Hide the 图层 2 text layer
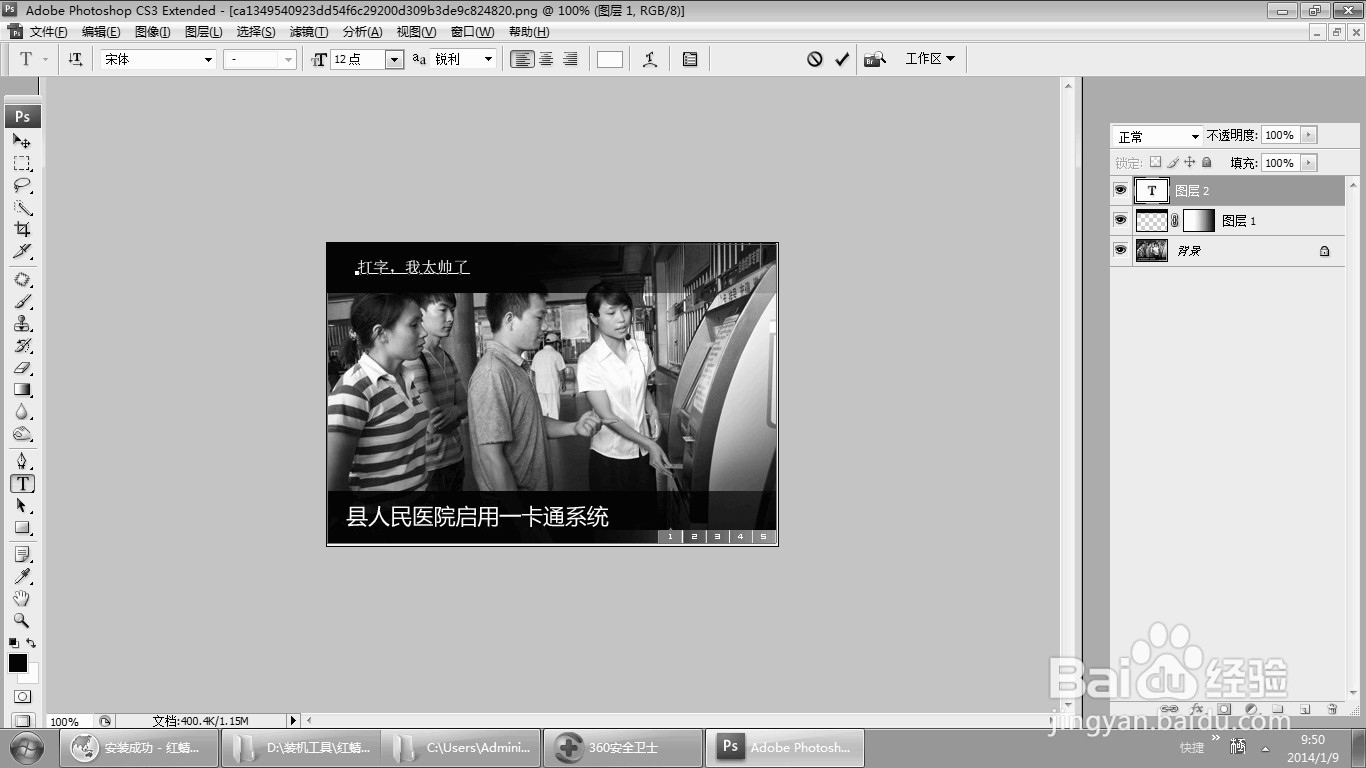This screenshot has height=768, width=1366. pos(1121,190)
